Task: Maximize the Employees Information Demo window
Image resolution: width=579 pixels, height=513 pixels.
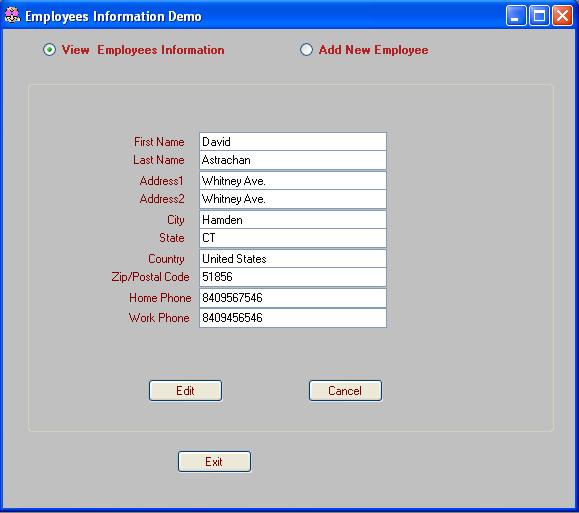Action: (539, 16)
